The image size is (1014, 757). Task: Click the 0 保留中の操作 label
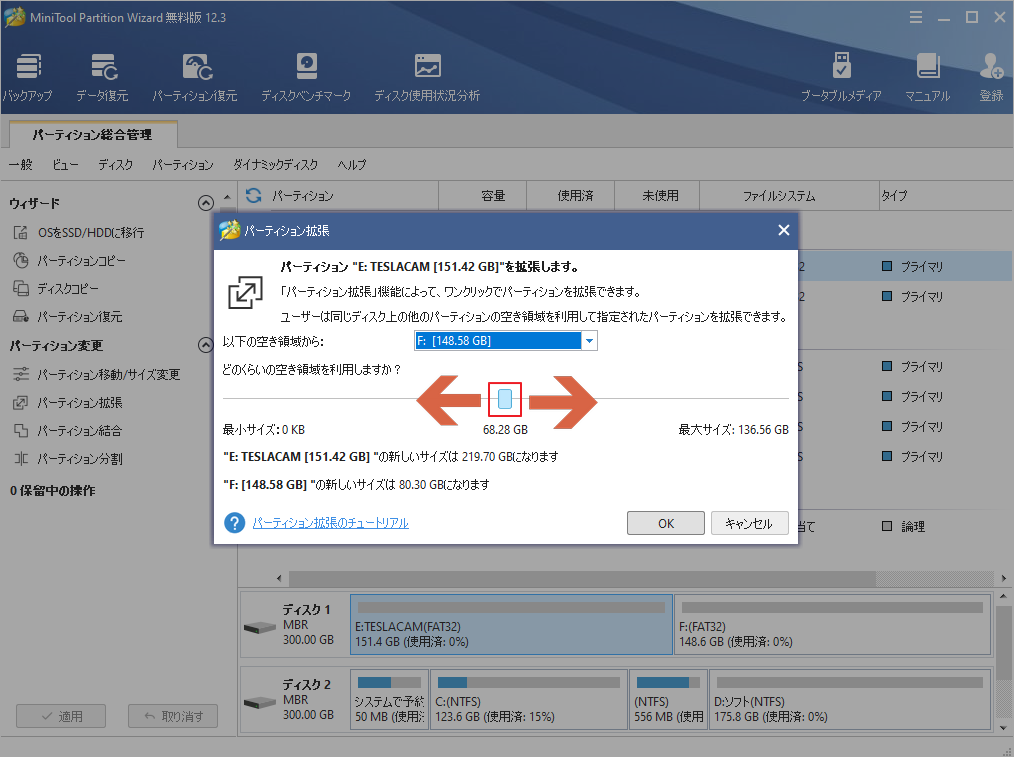(x=52, y=491)
